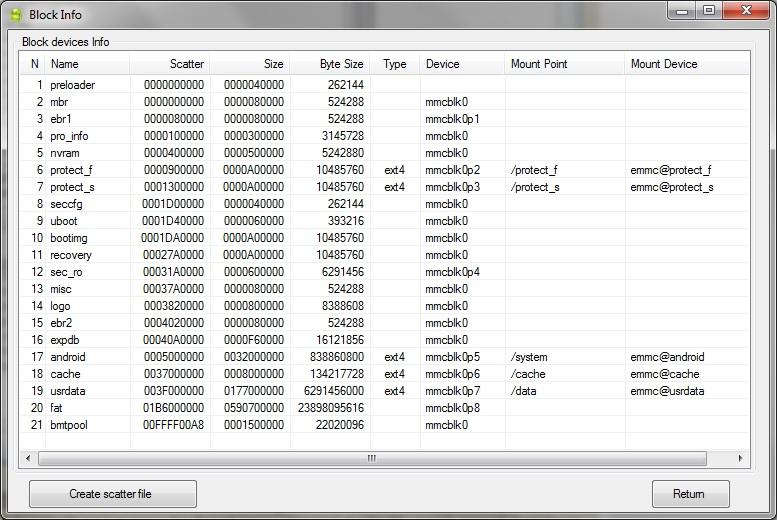The width and height of the screenshot is (777, 520).
Task: Click the Device column header
Action: [x=462, y=64]
